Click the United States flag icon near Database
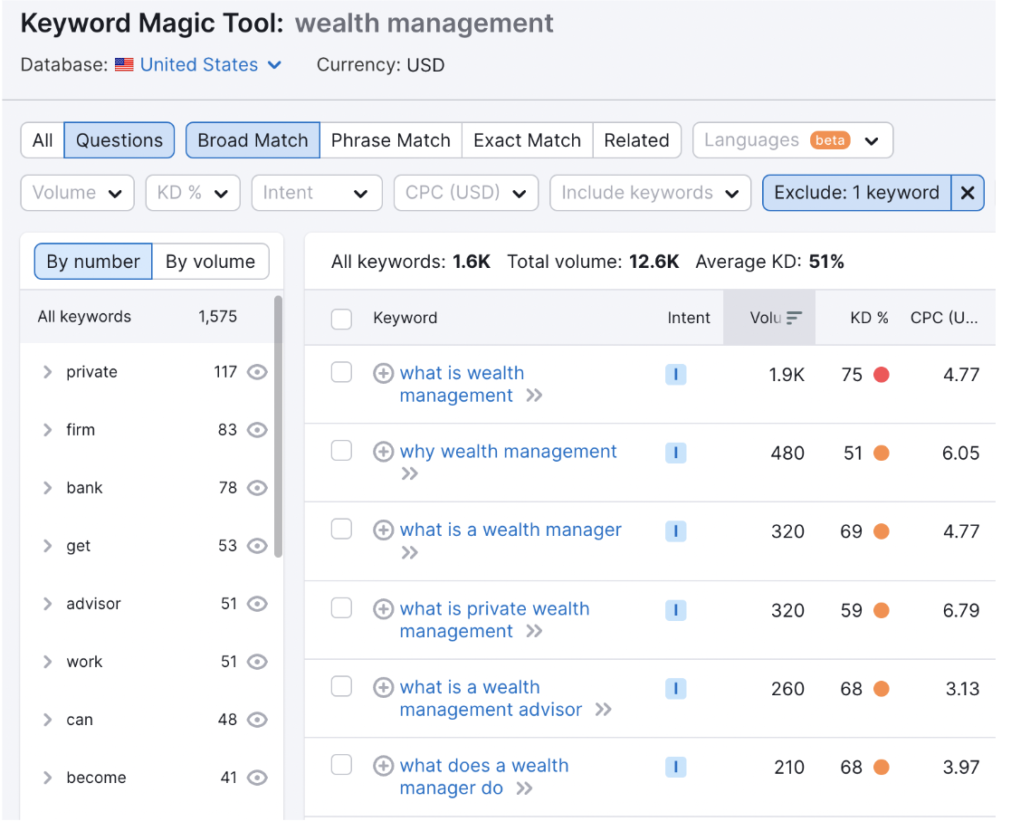The image size is (1030, 831). pos(123,63)
